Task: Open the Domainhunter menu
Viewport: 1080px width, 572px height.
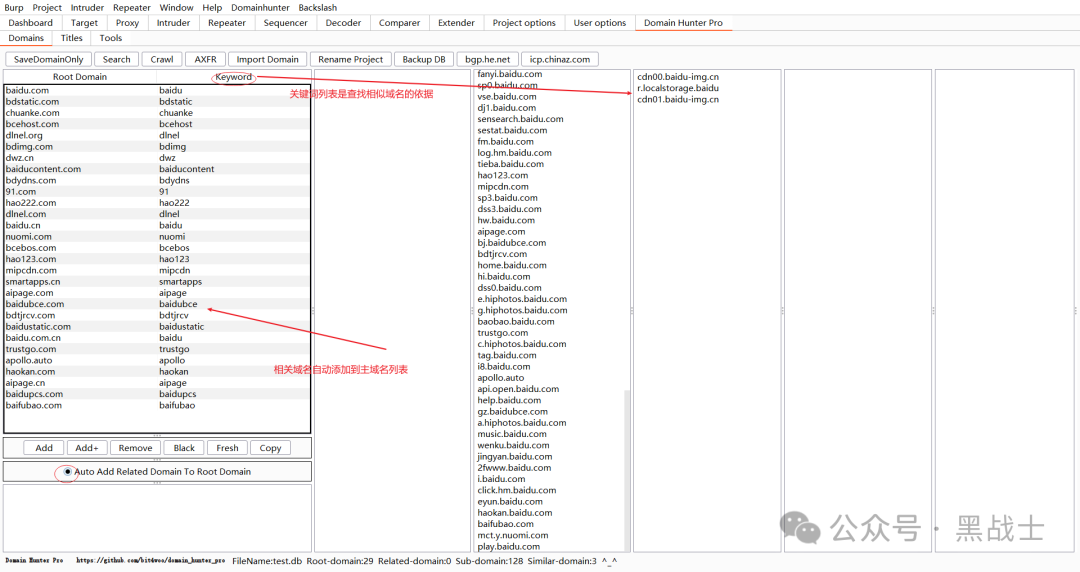Action: pos(260,8)
